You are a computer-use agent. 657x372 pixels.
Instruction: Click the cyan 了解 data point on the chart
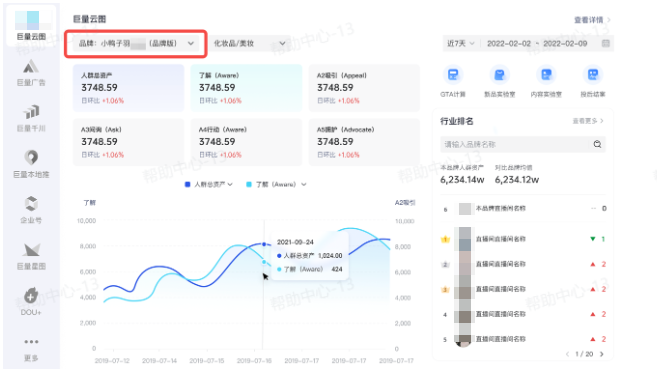pos(264,262)
